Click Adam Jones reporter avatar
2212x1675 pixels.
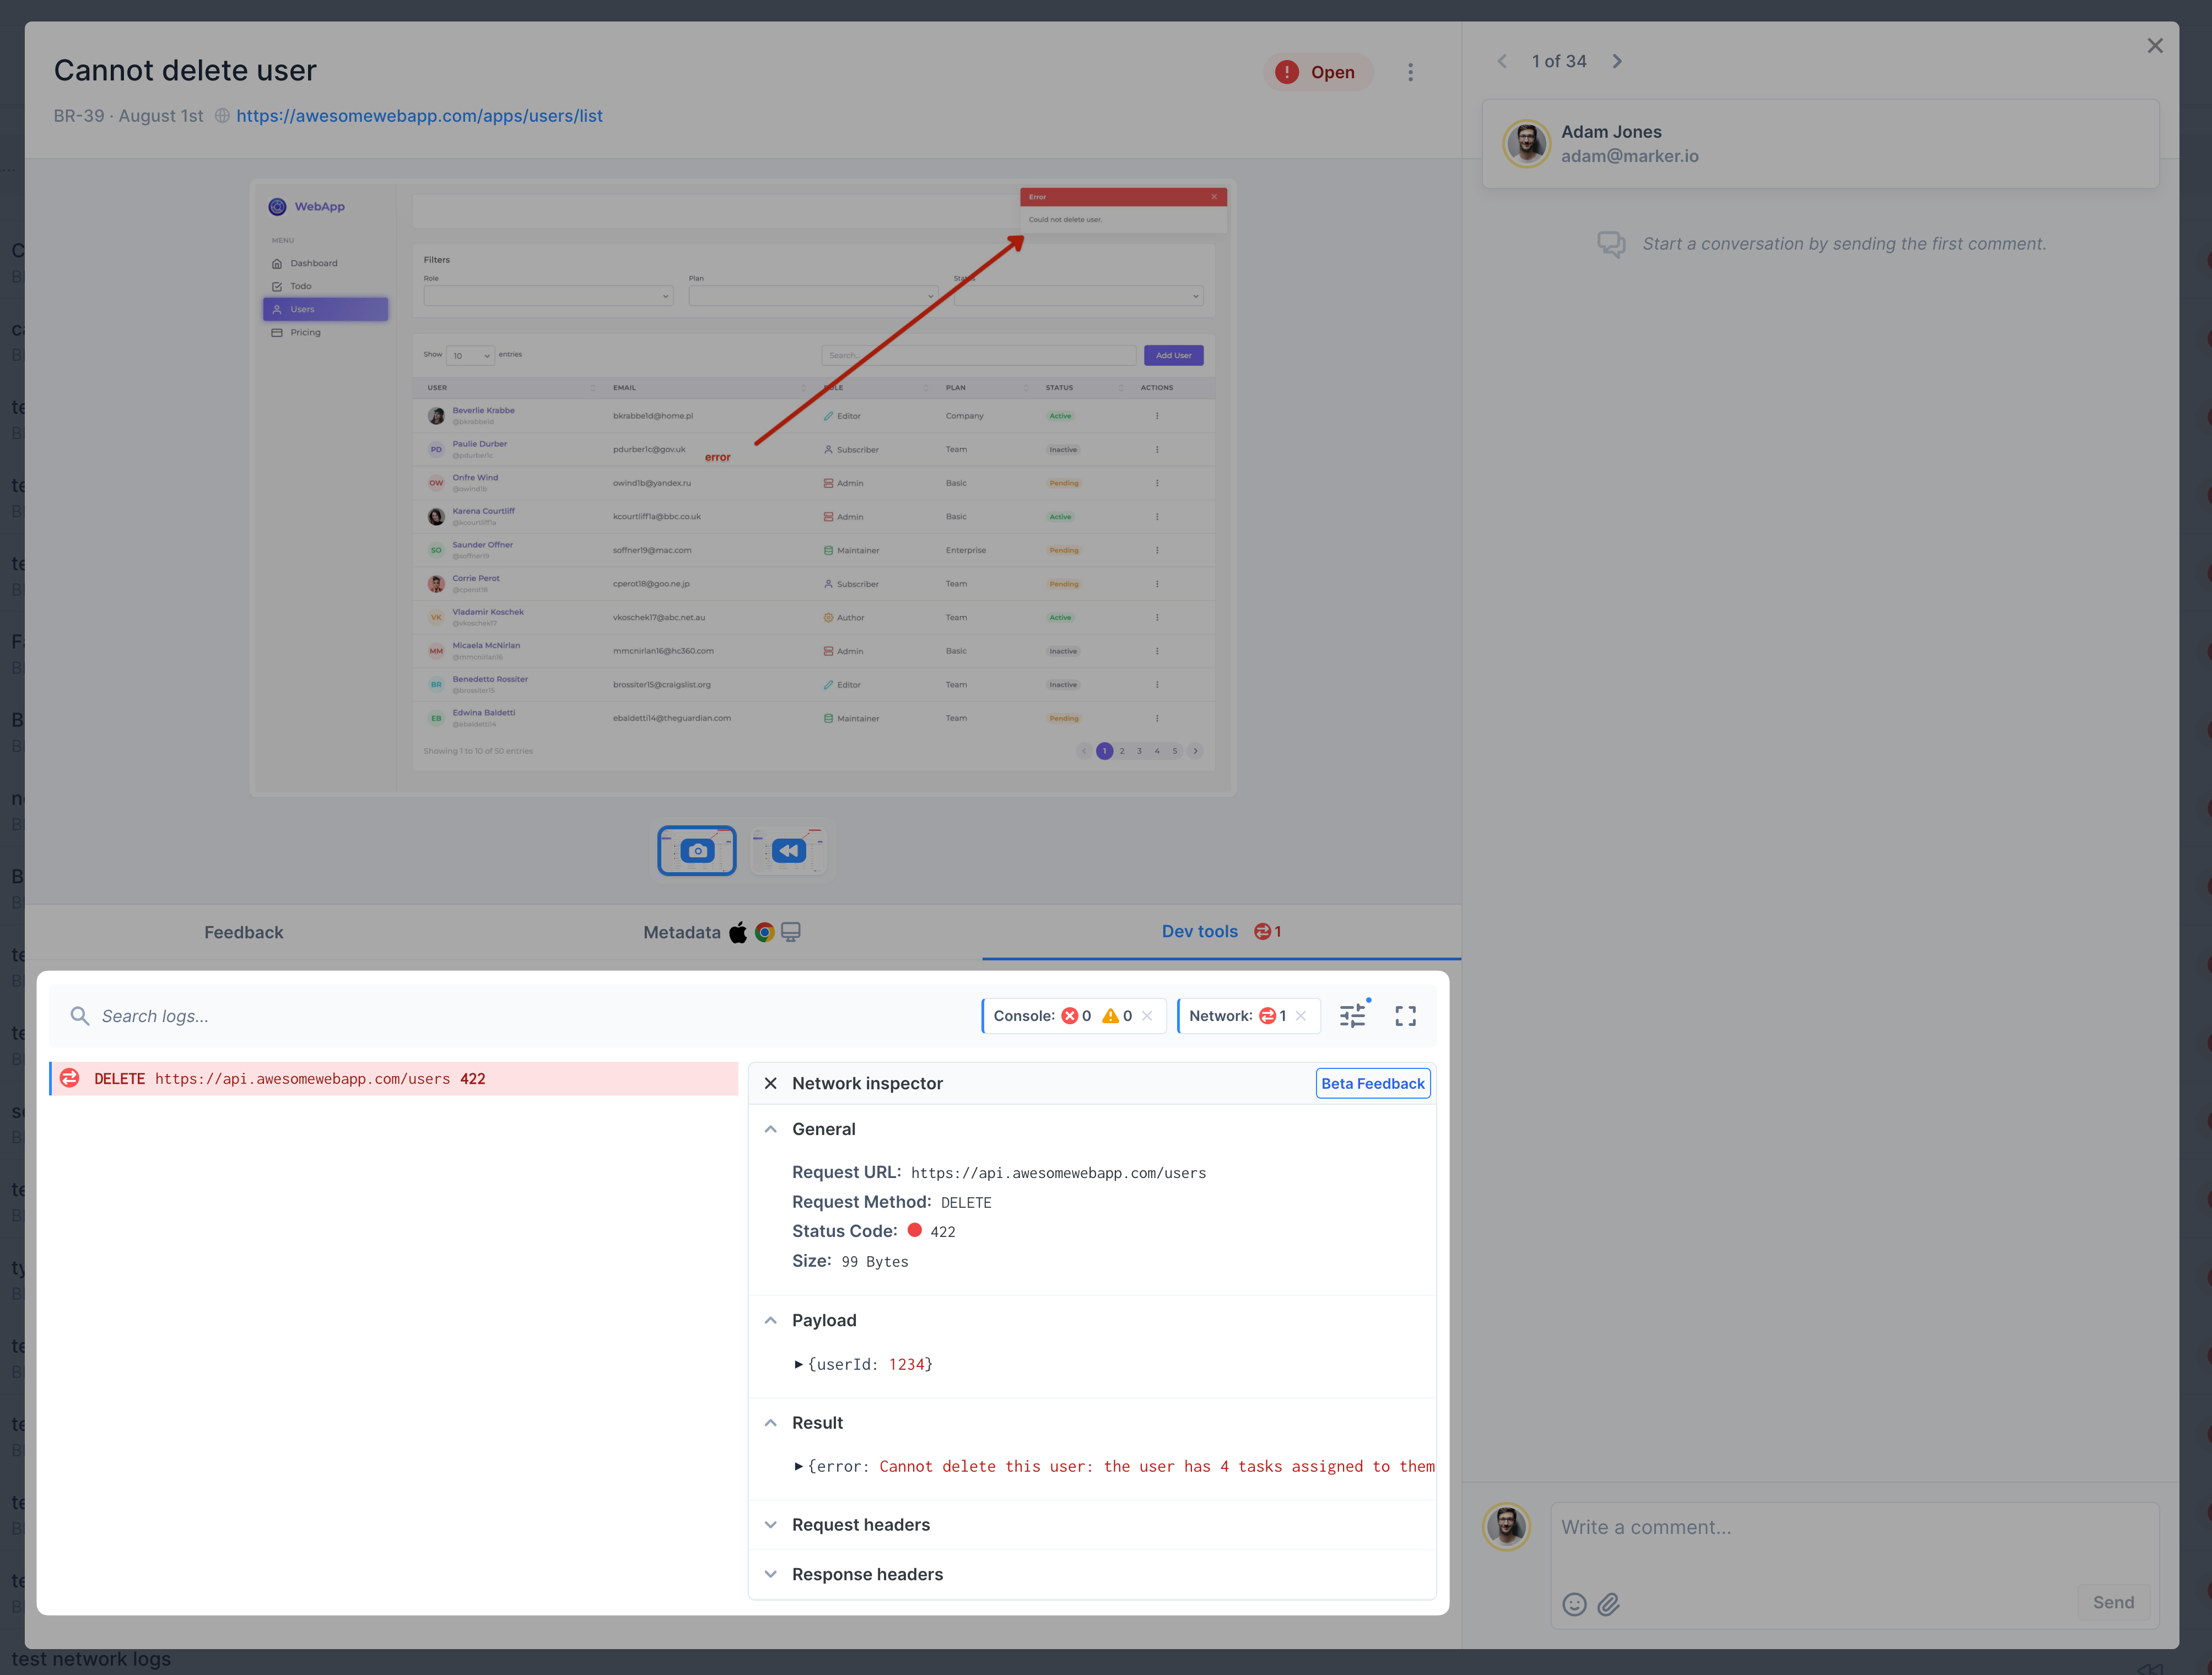tap(1527, 144)
